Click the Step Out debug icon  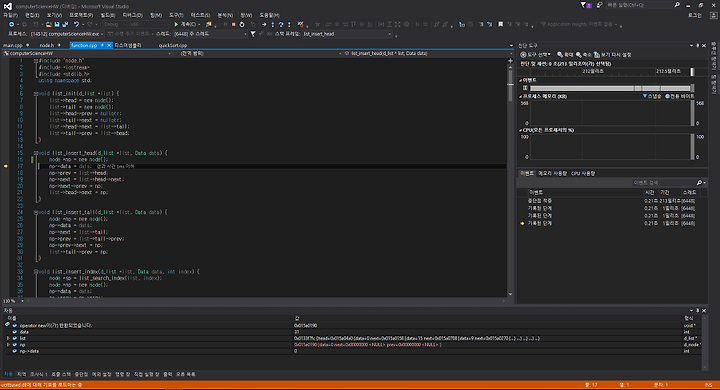(289, 24)
